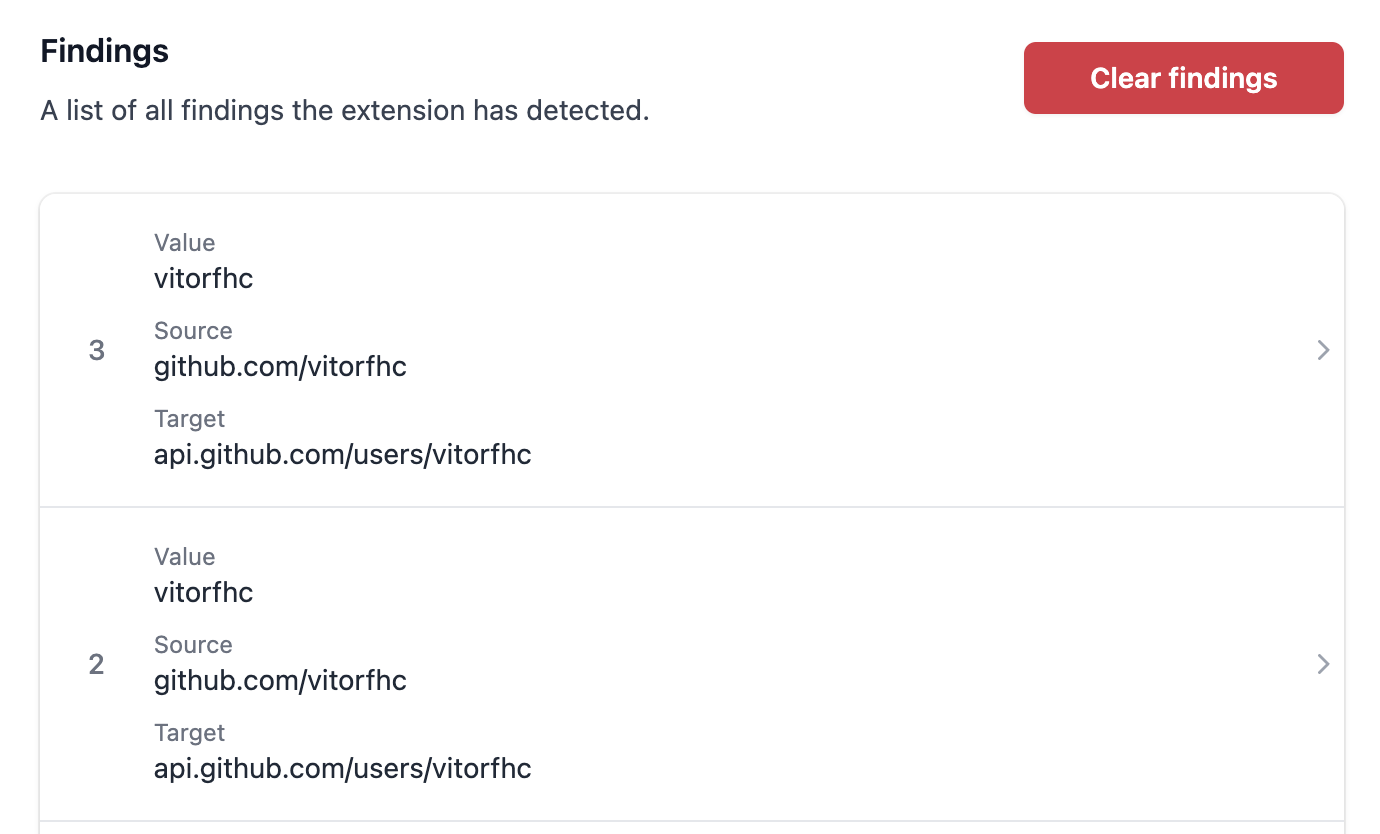Click the value vitorfhc in finding 2
This screenshot has height=834, width=1380.
tap(204, 593)
